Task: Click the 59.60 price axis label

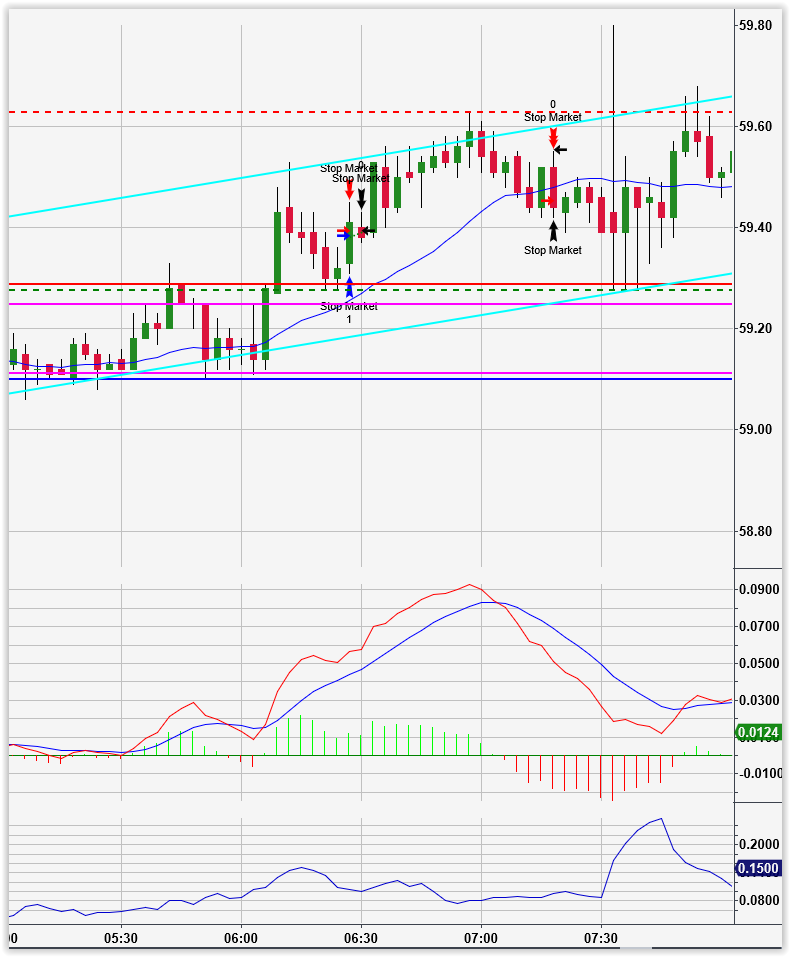Action: pyautogui.click(x=755, y=127)
